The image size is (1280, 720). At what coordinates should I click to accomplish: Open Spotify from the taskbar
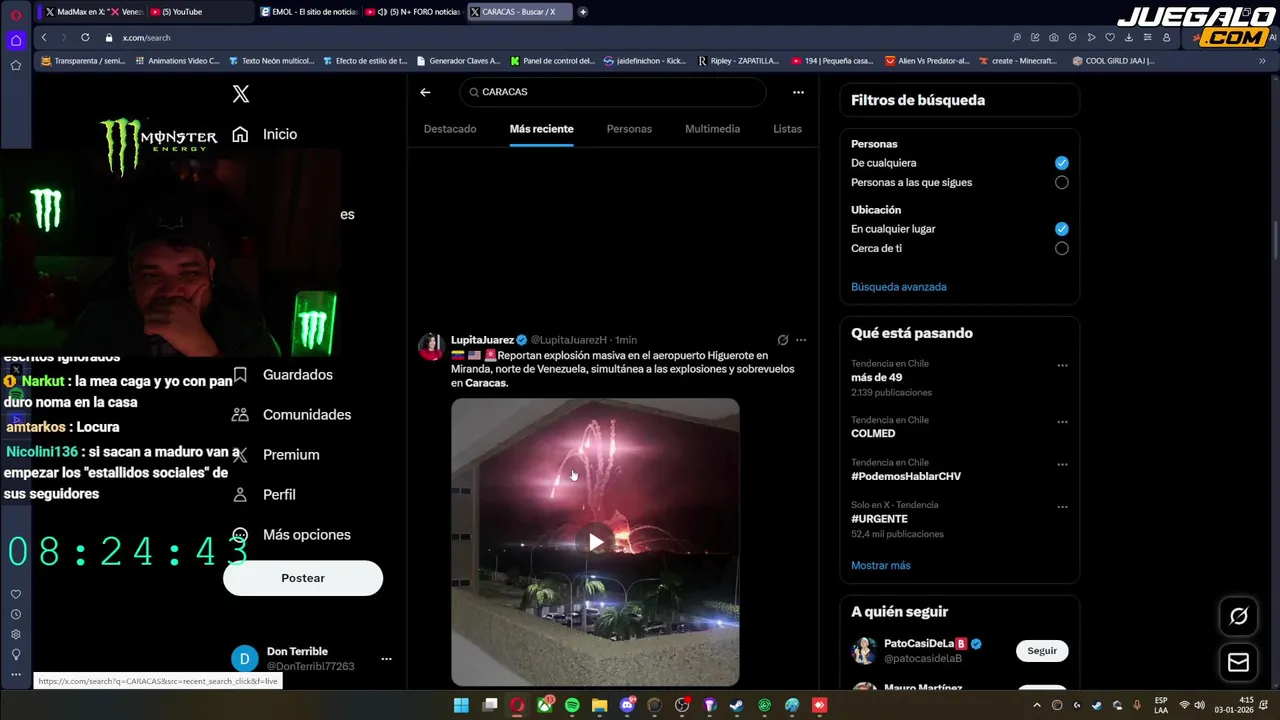[572, 705]
